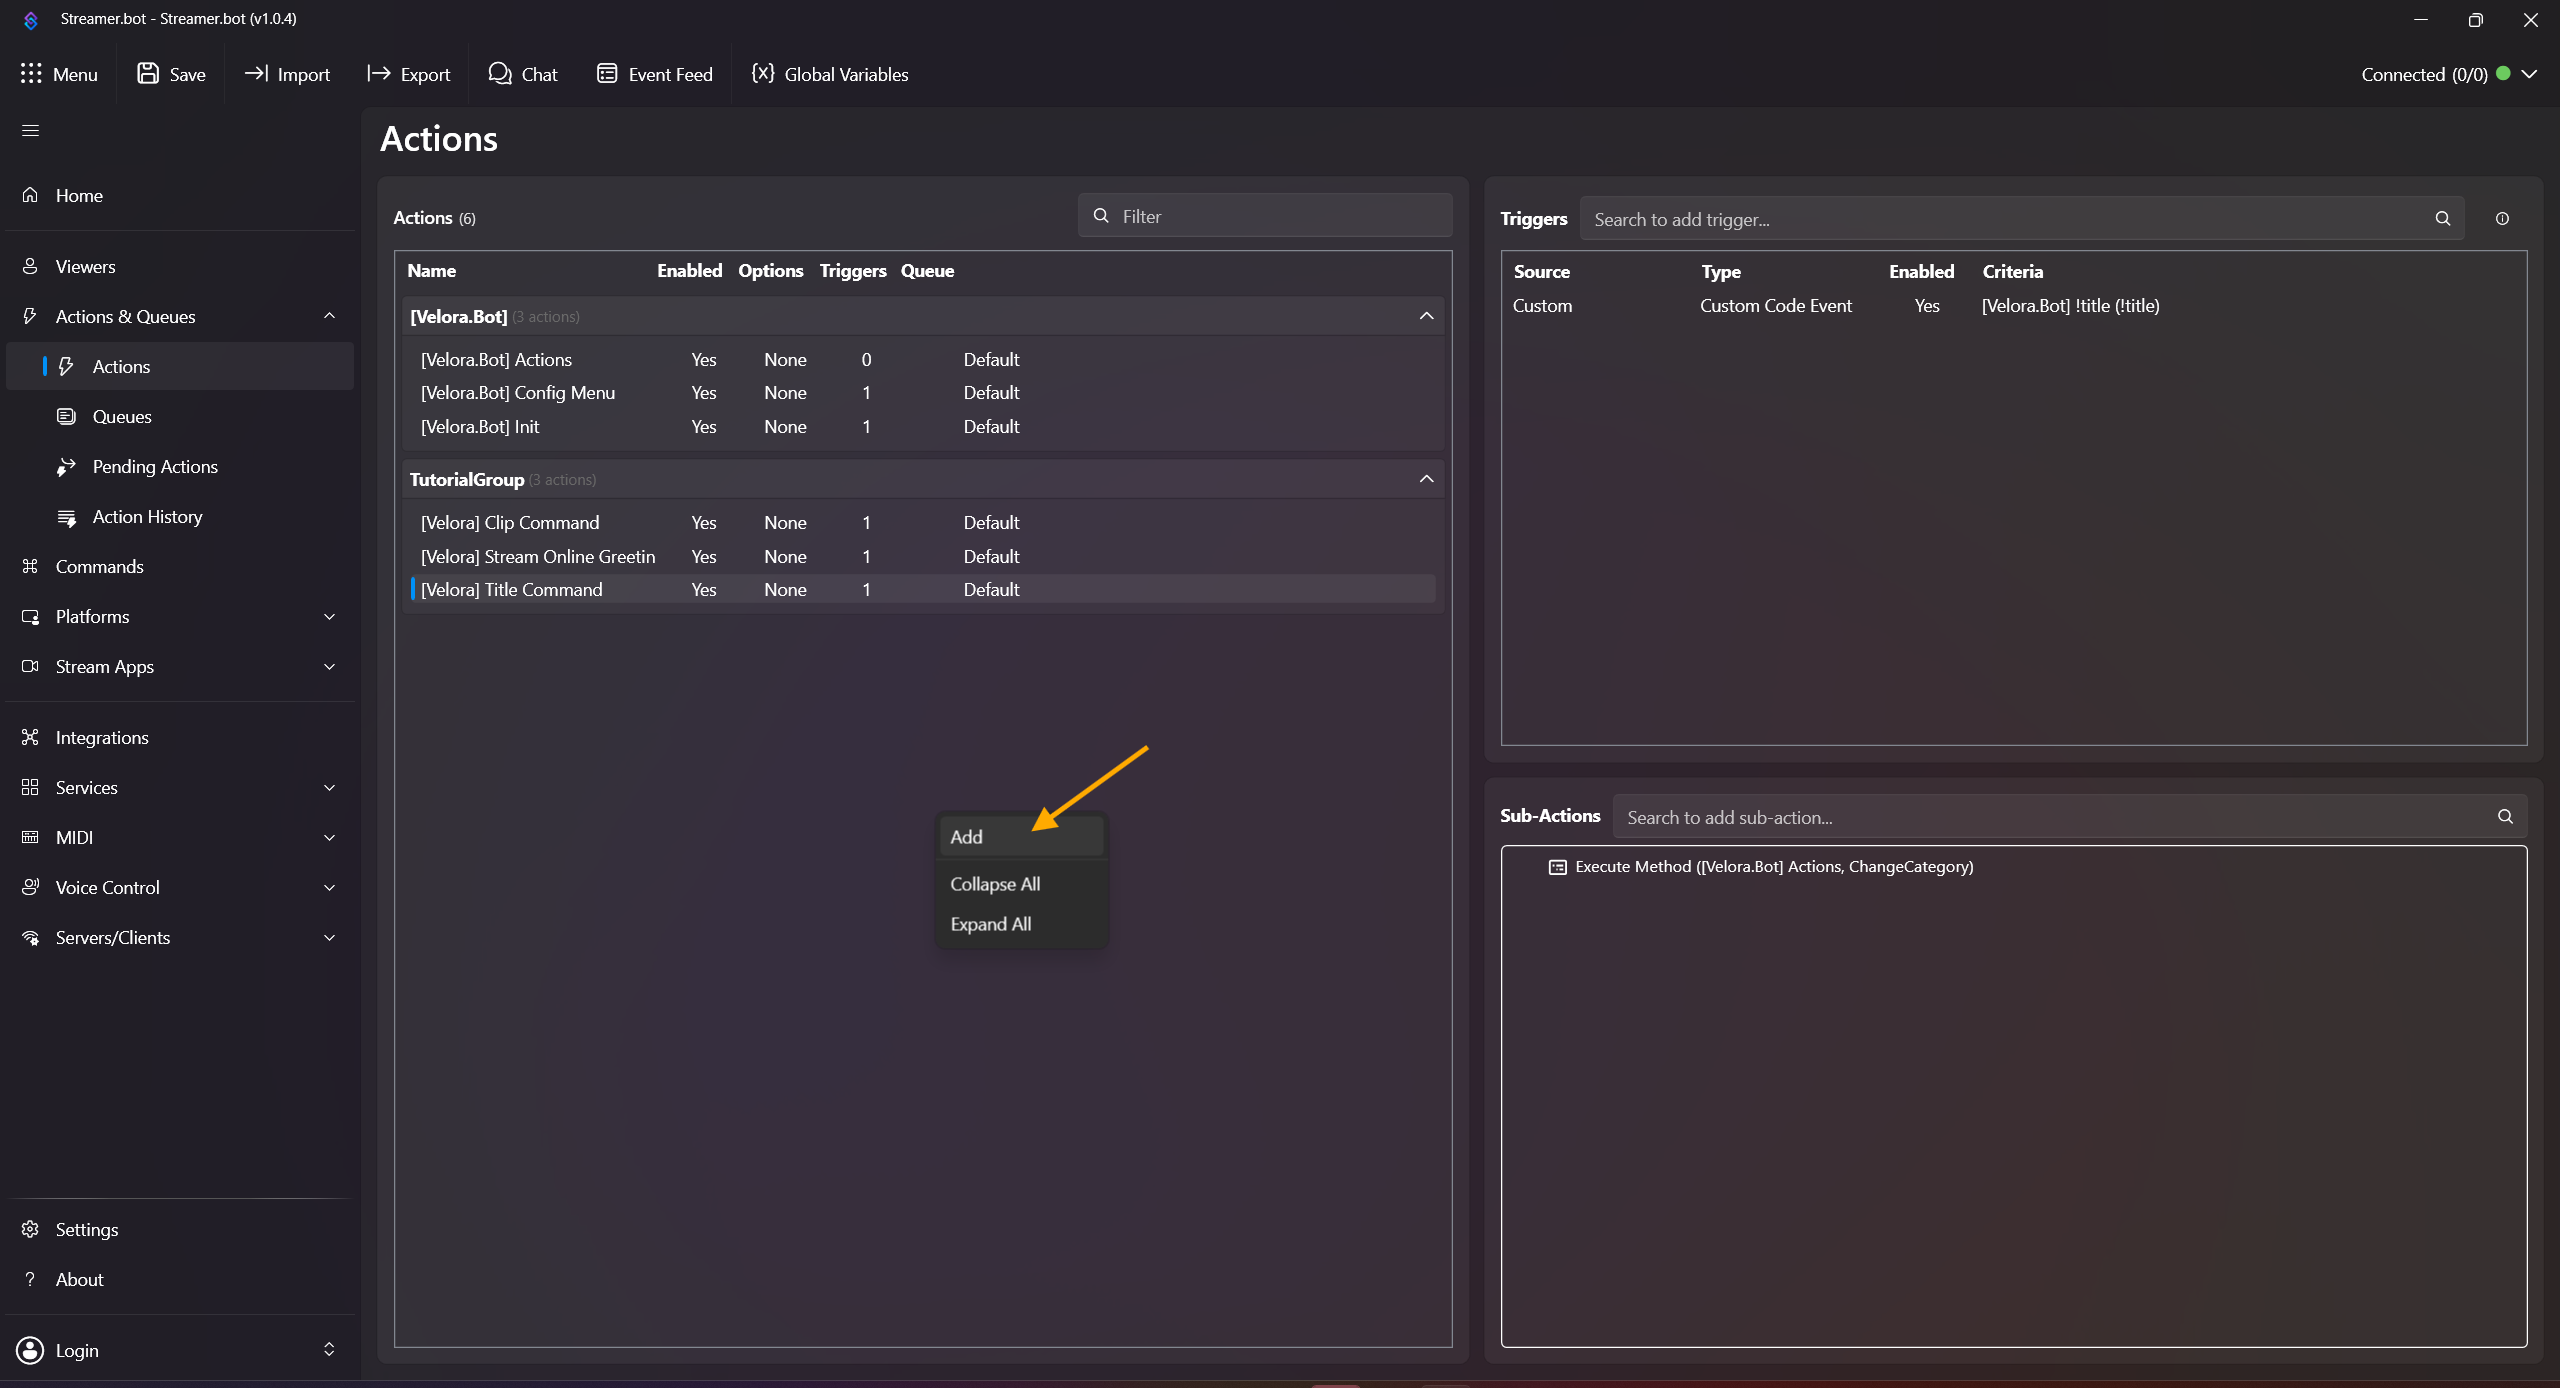
Task: Open the Connected status dropdown
Action: tap(2529, 74)
